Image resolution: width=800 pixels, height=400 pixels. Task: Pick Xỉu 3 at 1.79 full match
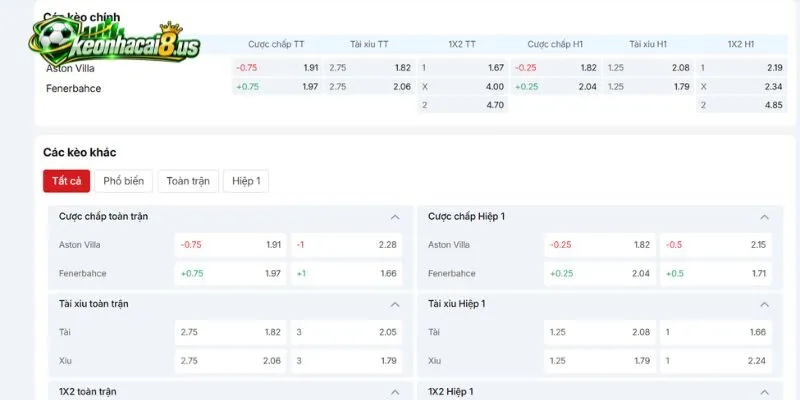[346, 361]
